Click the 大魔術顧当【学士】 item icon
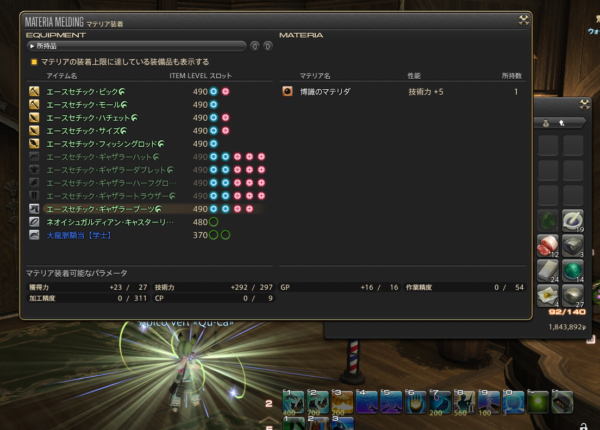 tap(33, 234)
